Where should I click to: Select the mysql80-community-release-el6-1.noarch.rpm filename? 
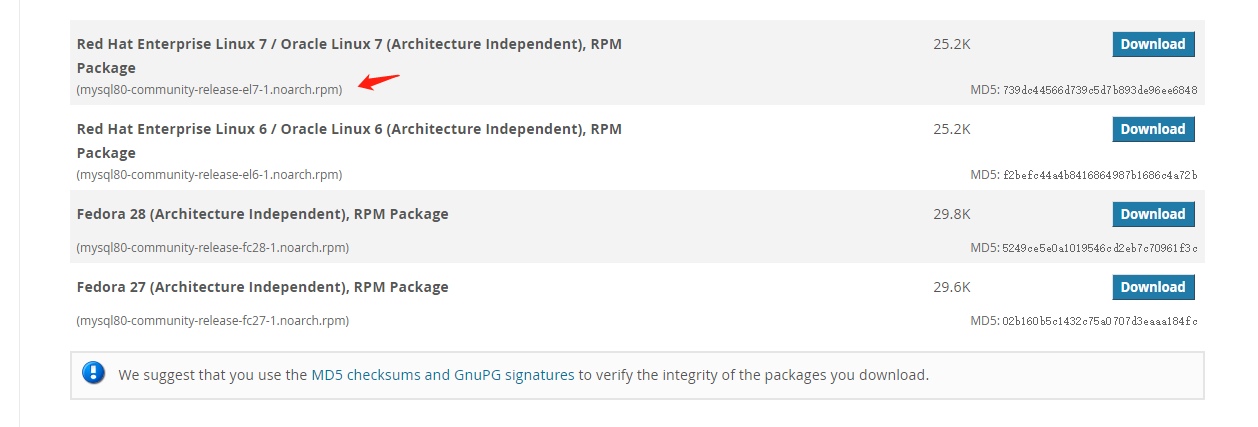coord(209,175)
